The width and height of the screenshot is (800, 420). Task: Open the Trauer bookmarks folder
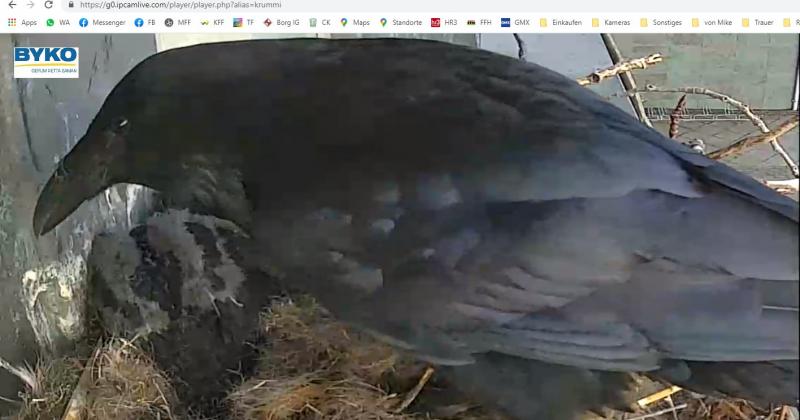(758, 22)
